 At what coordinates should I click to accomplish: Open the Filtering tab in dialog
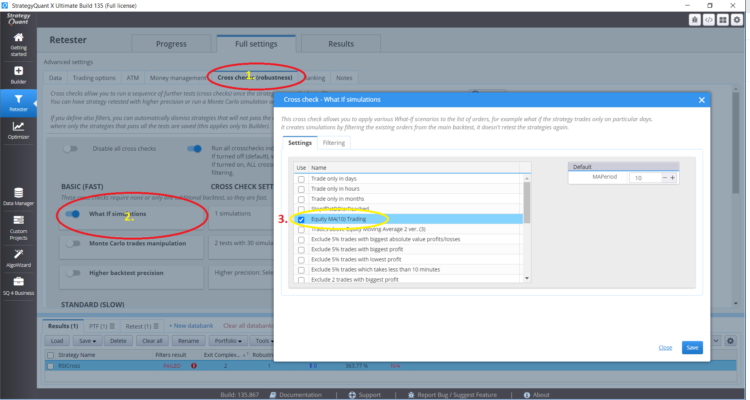(x=334, y=143)
